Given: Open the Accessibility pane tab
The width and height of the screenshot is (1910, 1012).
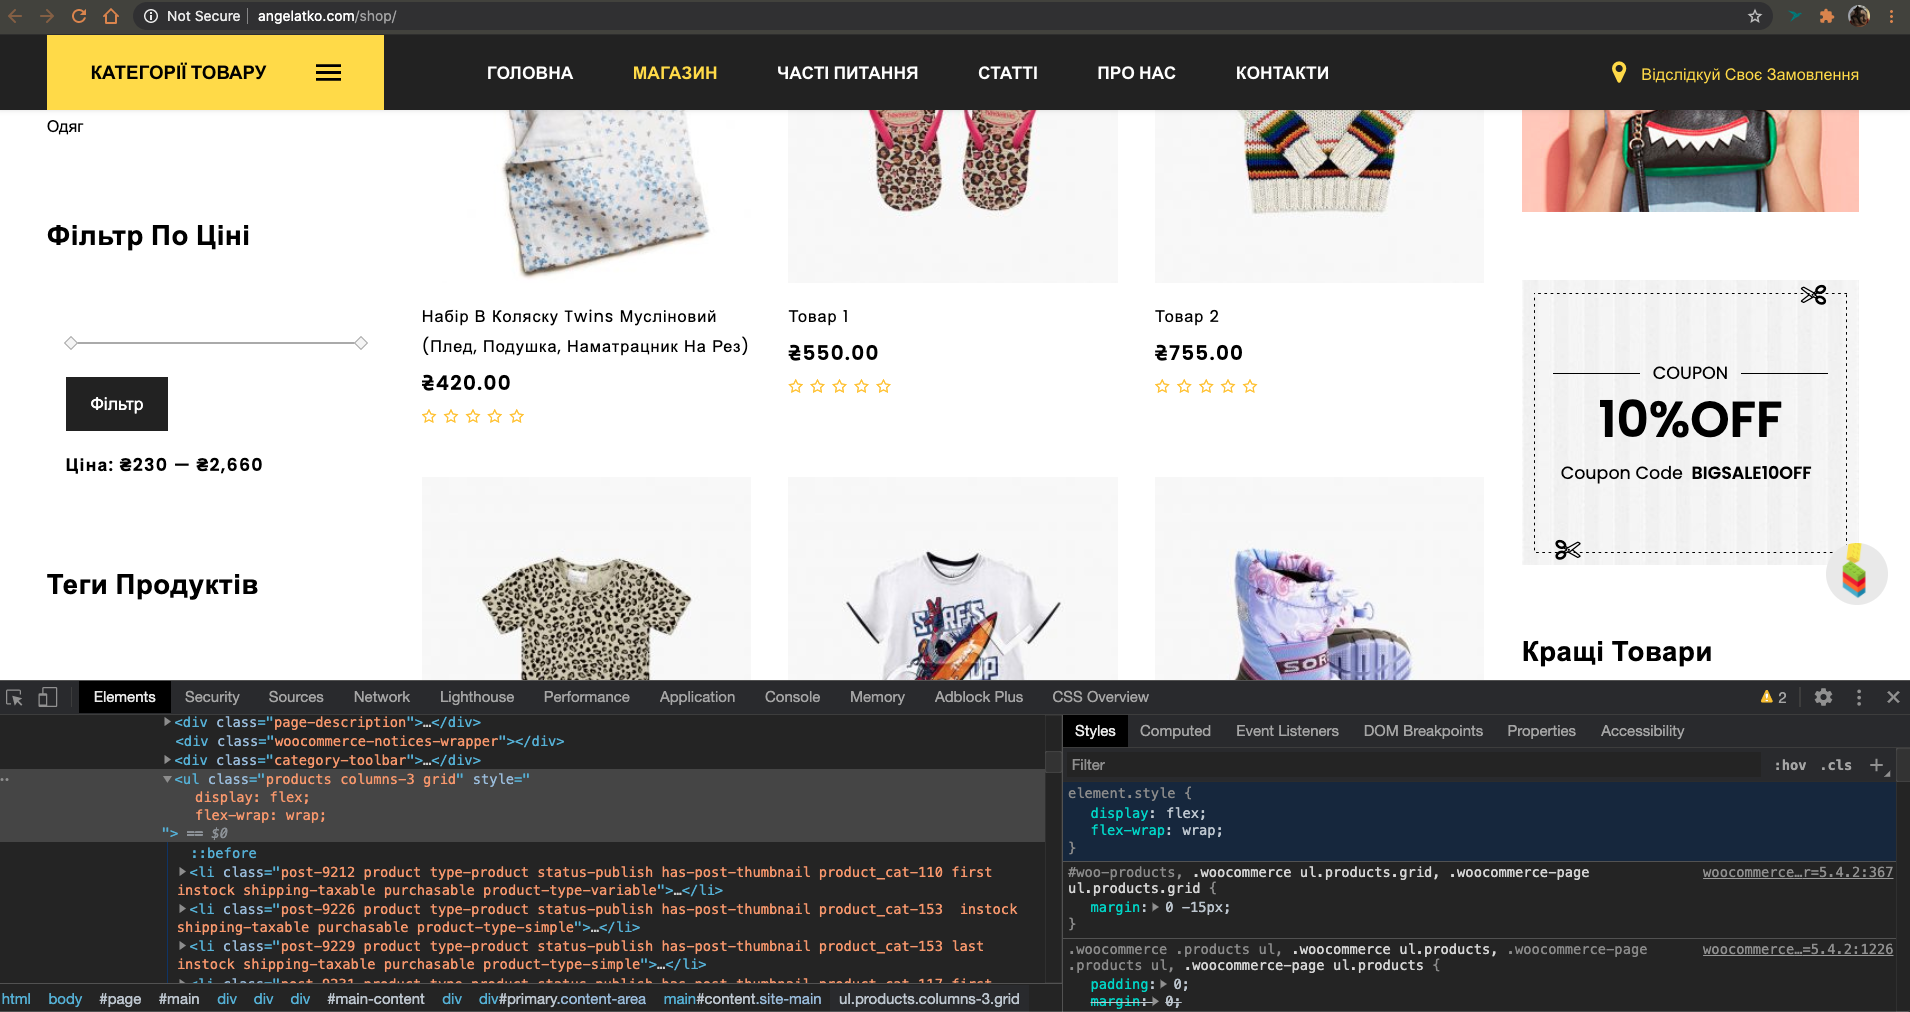Looking at the screenshot, I should pos(1642,731).
